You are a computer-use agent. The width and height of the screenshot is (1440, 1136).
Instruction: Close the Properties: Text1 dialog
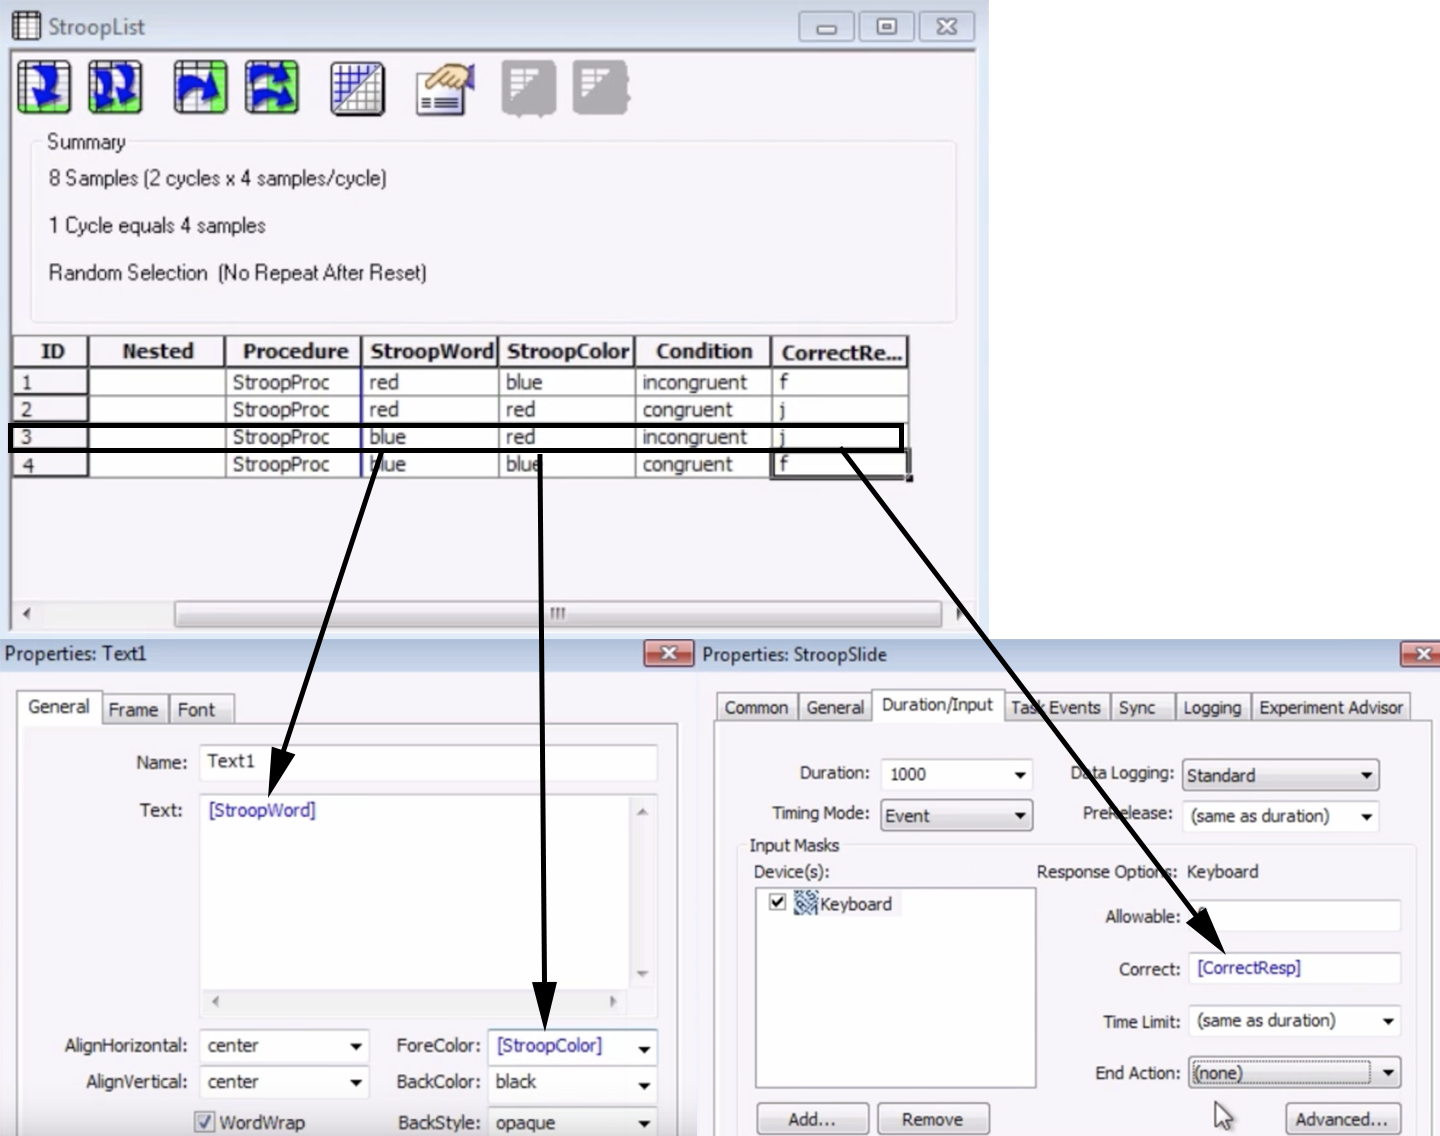[669, 654]
